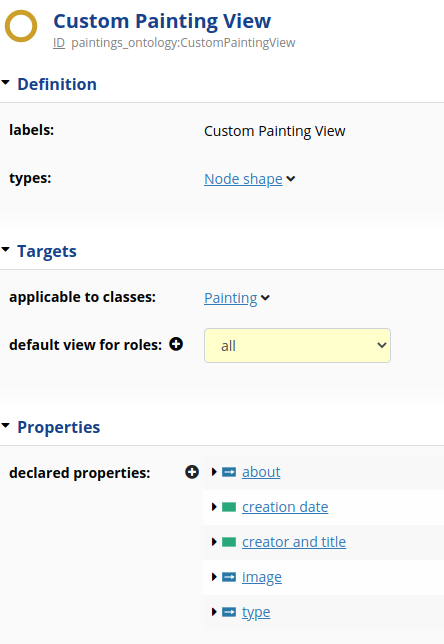Click the ID label abbreviation

pyautogui.click(x=59, y=43)
